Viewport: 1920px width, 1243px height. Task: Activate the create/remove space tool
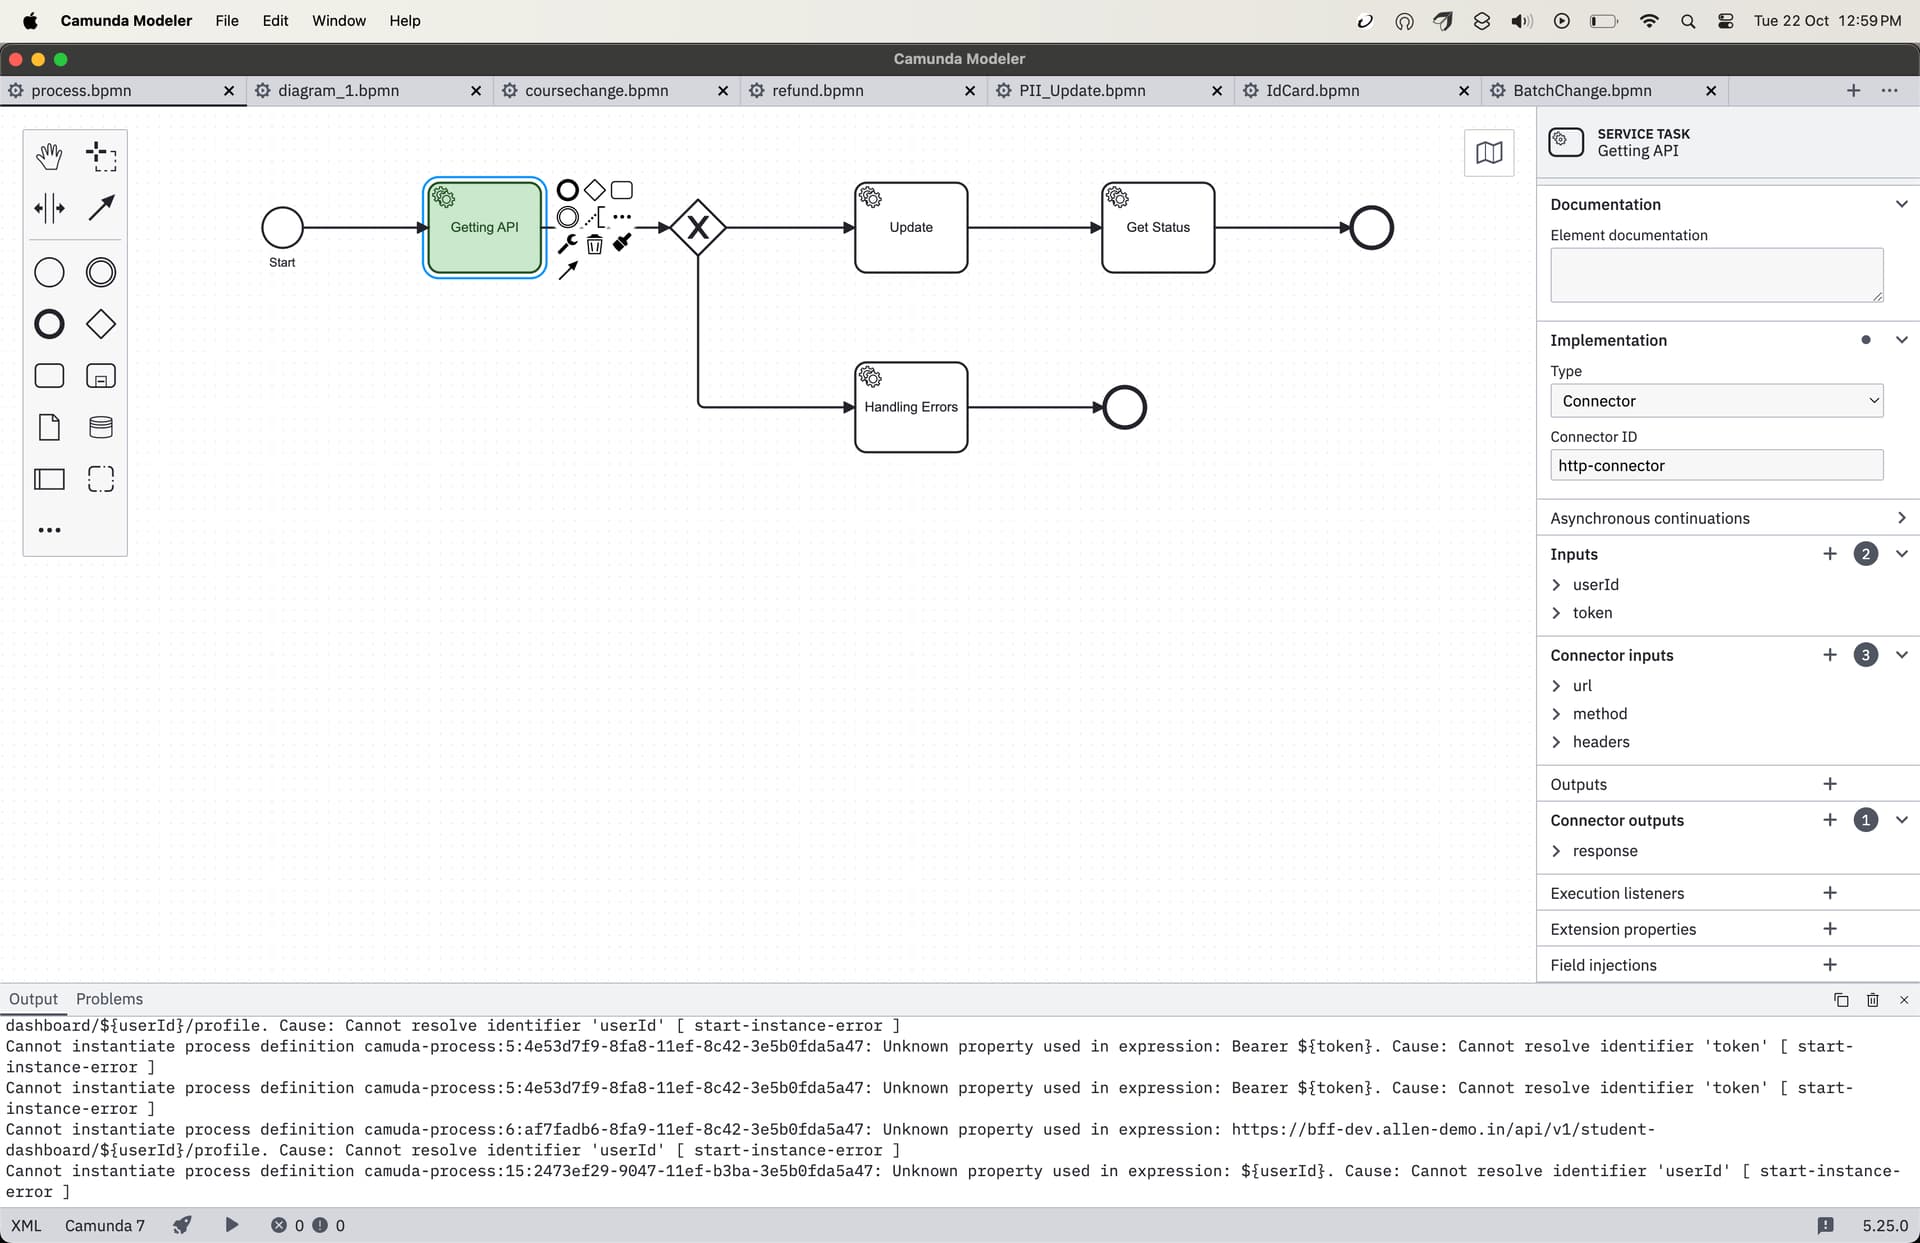coord(49,208)
